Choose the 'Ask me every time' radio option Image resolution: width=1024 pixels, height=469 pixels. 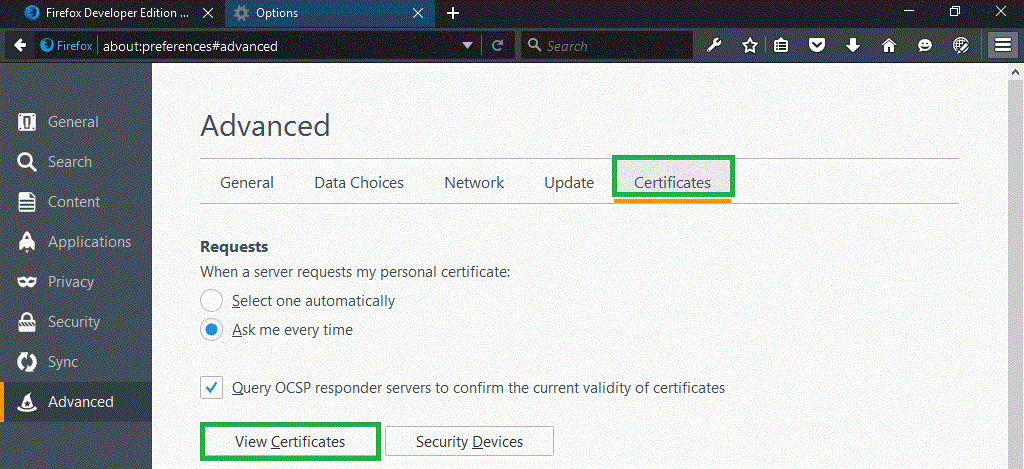pyautogui.click(x=211, y=330)
